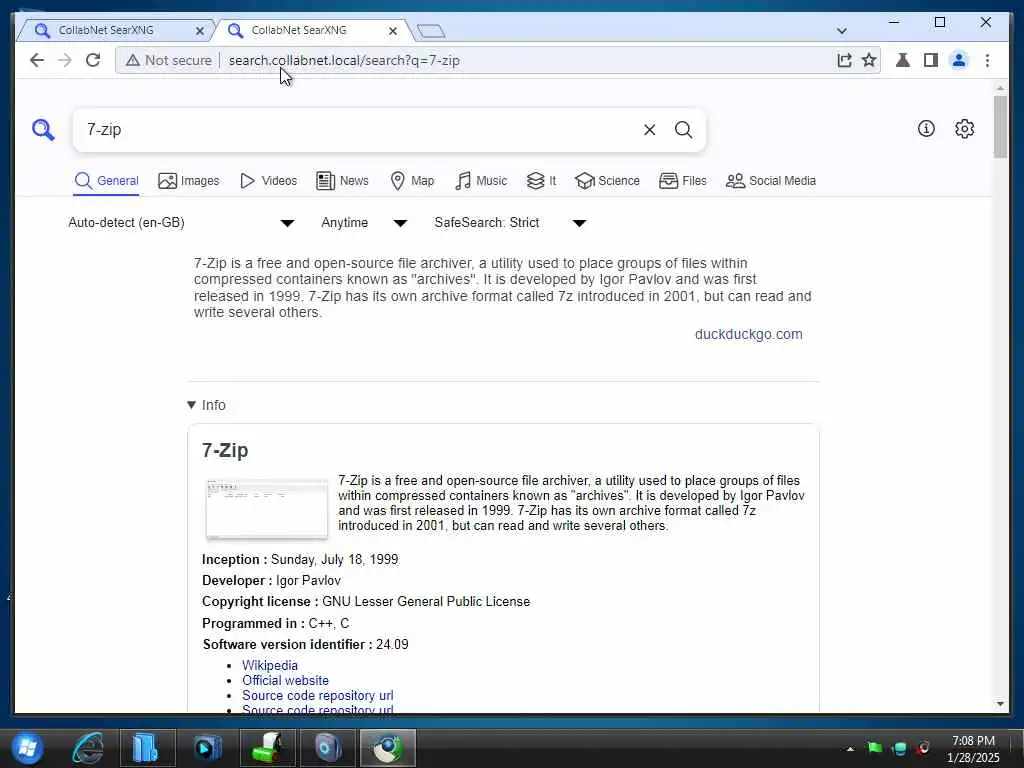
Task: Open the tab search chevron
Action: tap(842, 31)
